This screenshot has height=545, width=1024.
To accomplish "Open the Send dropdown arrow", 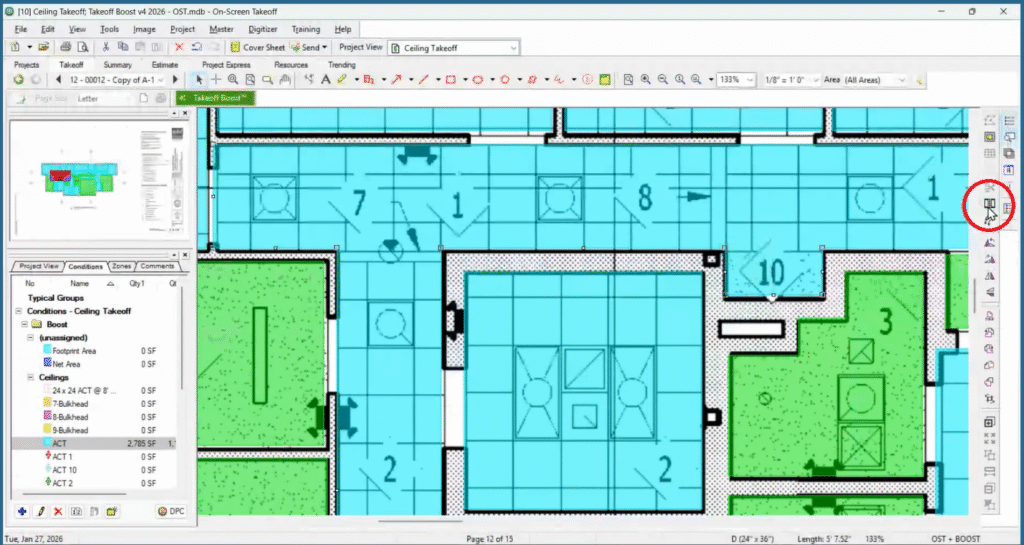I will (x=325, y=47).
